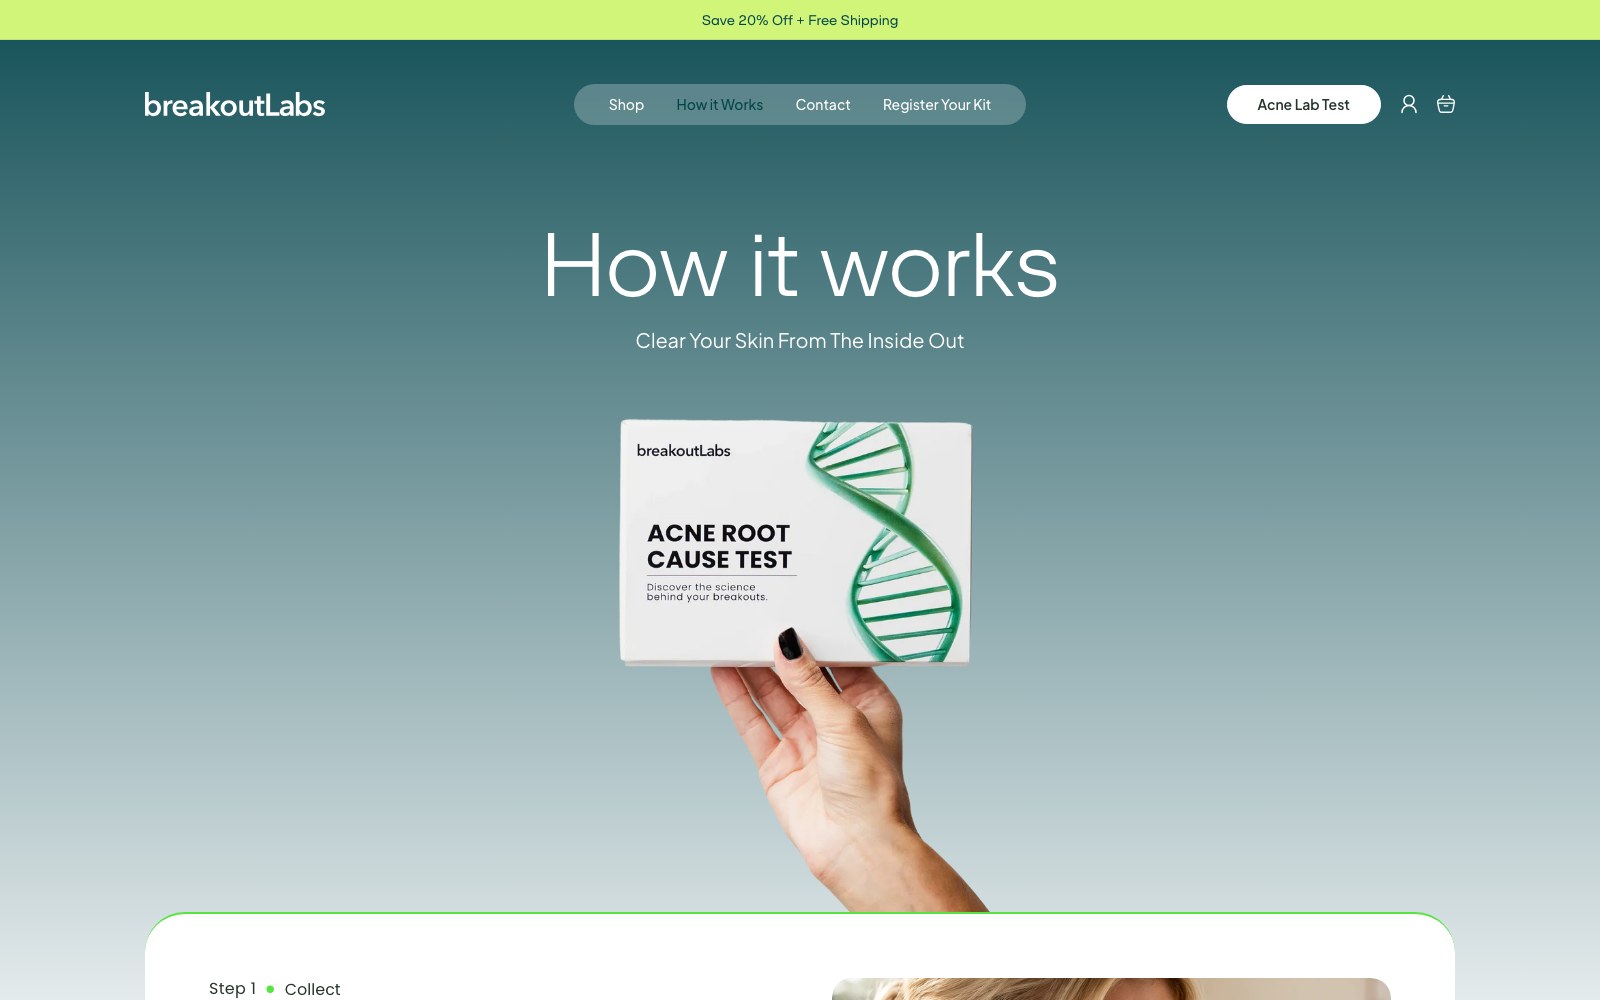
Task: Click the Save 20% Off banner
Action: click(800, 20)
